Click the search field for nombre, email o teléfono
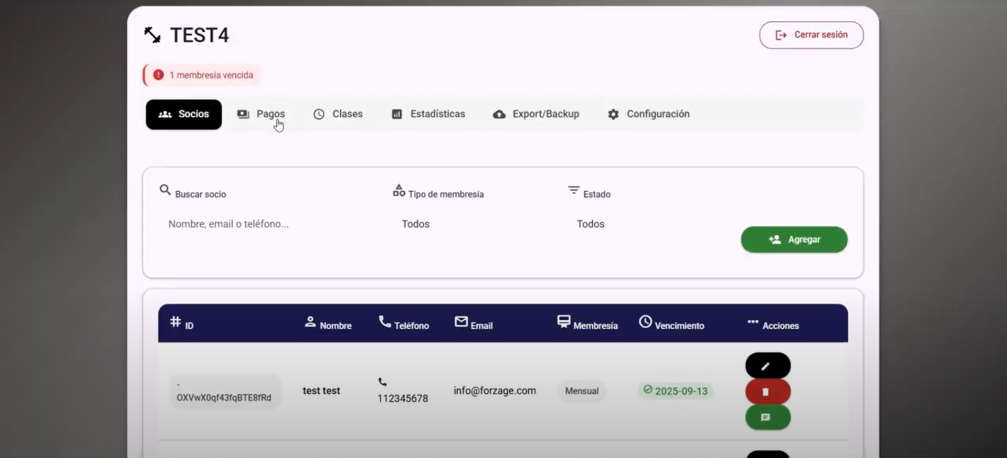The width and height of the screenshot is (1007, 458). pos(260,224)
